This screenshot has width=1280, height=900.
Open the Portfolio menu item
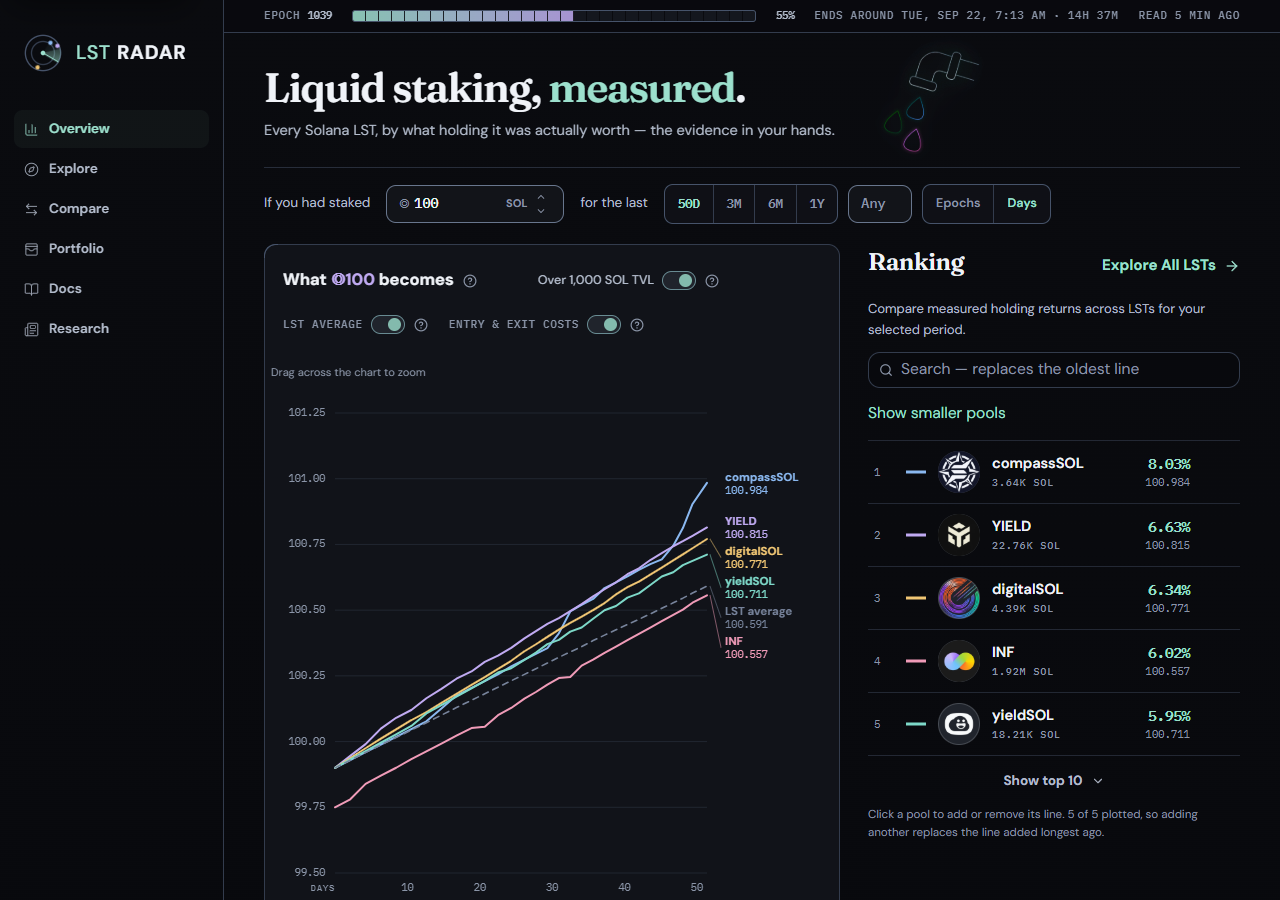pos(111,249)
